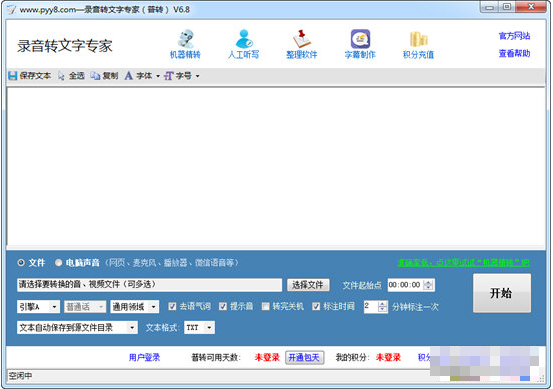Click the 分钟标注一次 minute spinner
Image resolution: width=553 pixels, height=389 pixels.
pos(383,307)
